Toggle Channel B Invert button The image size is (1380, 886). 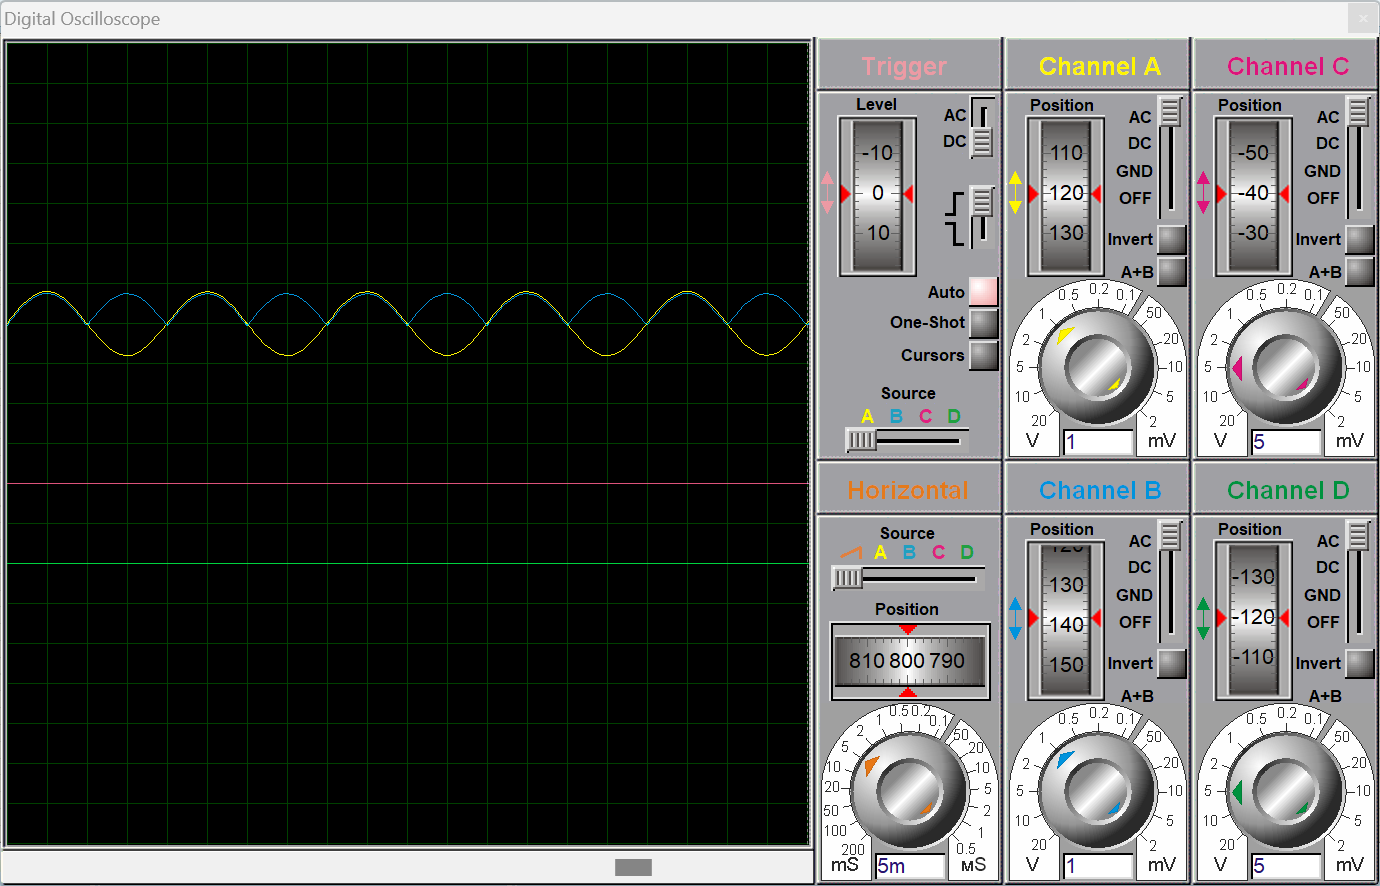point(1172,663)
